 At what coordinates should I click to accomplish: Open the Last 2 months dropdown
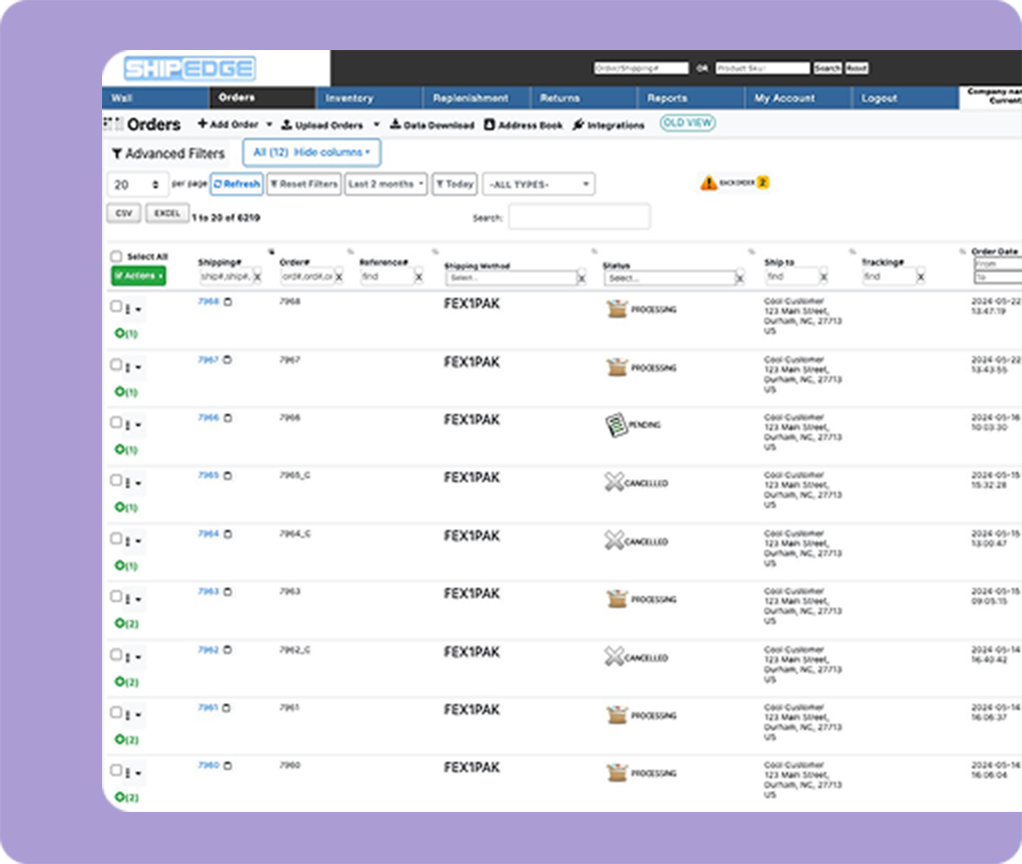[x=386, y=185]
